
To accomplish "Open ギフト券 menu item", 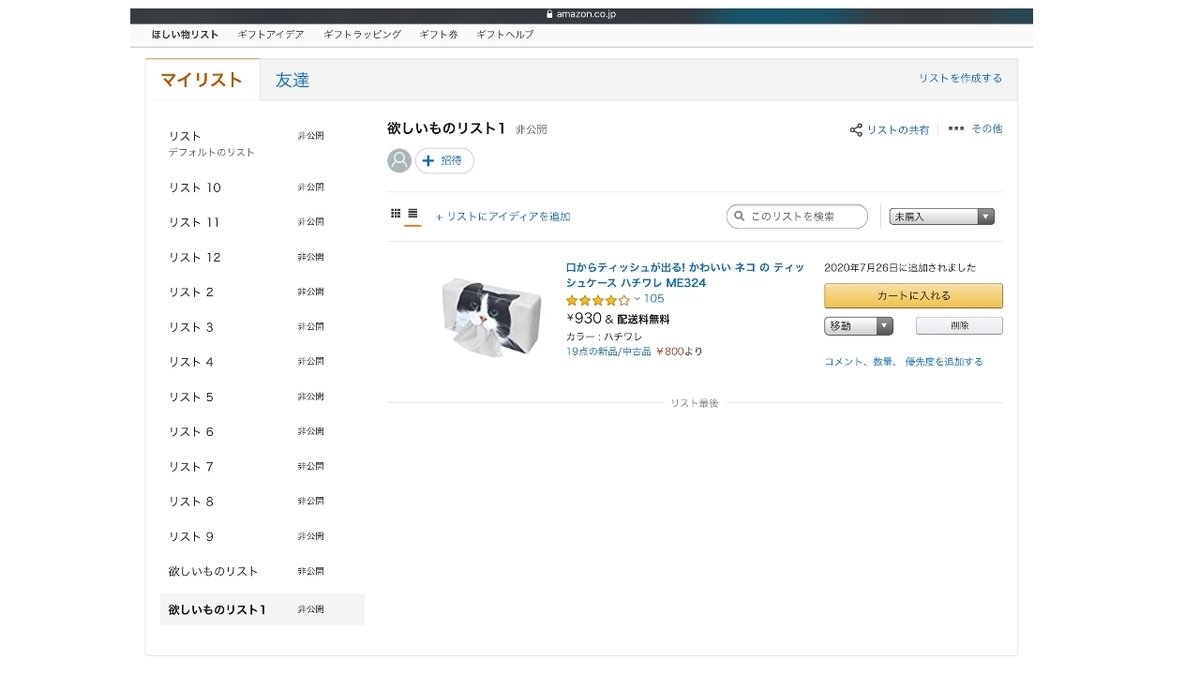I will click(439, 34).
